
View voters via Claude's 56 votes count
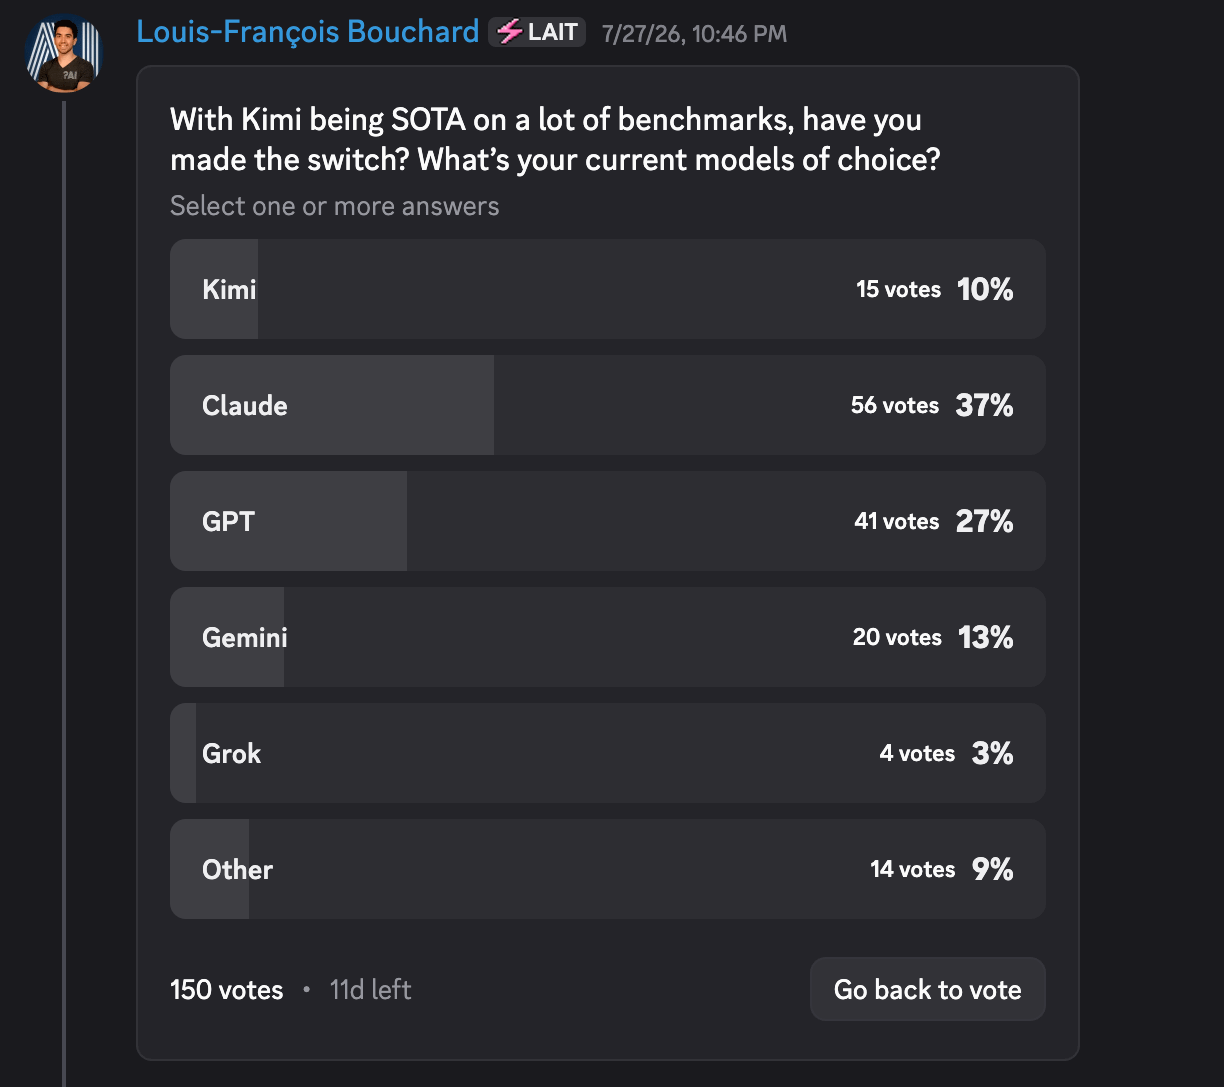coord(895,405)
